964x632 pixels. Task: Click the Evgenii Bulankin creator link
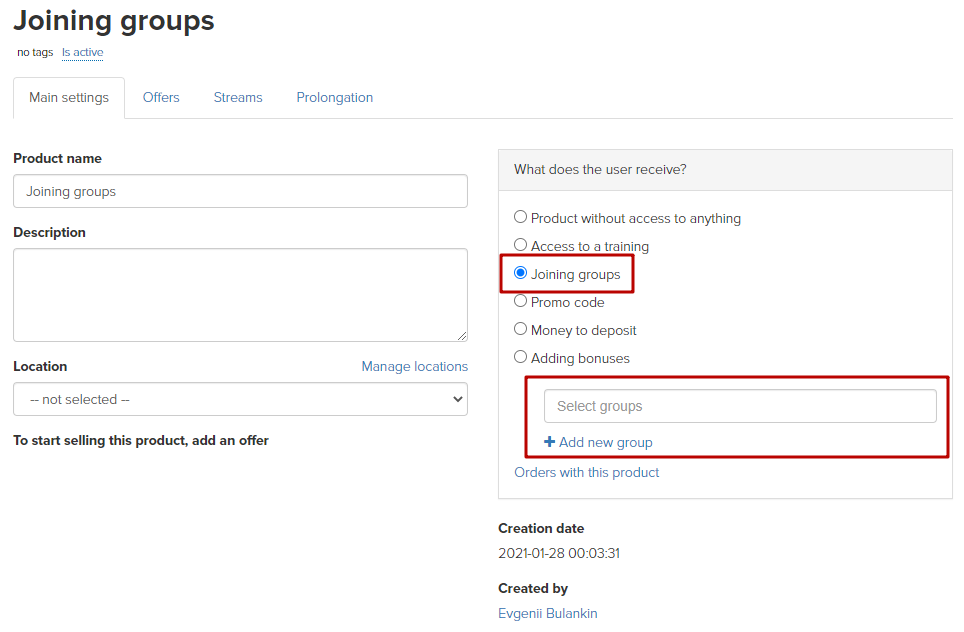[548, 613]
